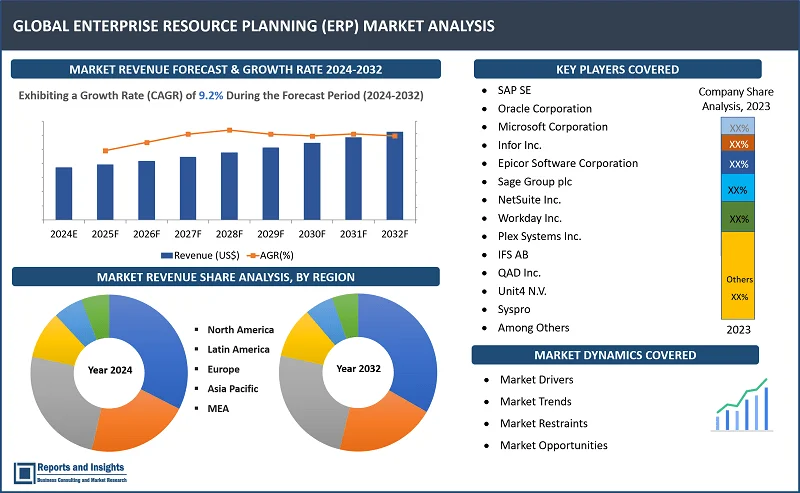This screenshot has height=493, width=800.
Task: Click Among Others entry
Action: point(533,328)
